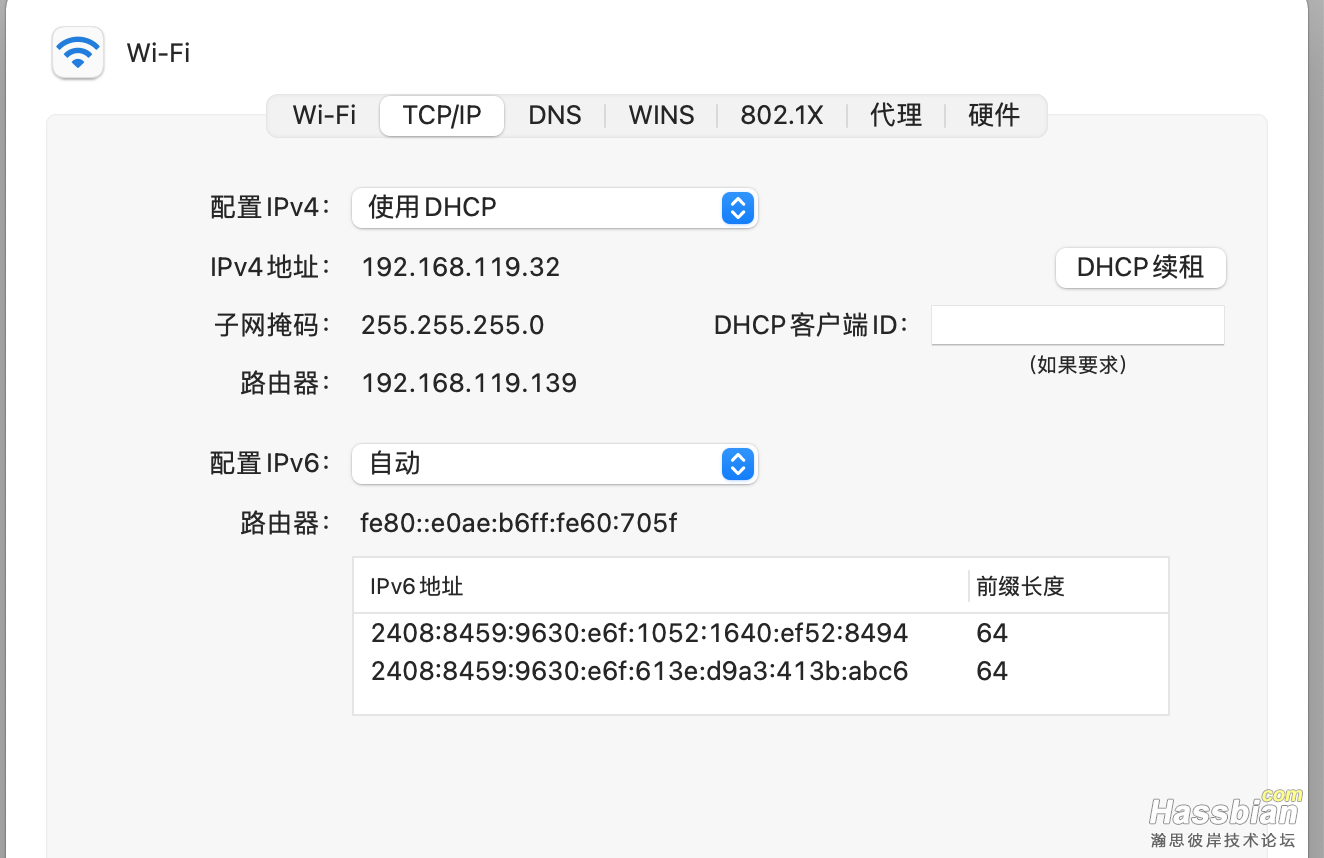Click the router address 192.168.119.139
The image size is (1324, 858).
point(469,383)
